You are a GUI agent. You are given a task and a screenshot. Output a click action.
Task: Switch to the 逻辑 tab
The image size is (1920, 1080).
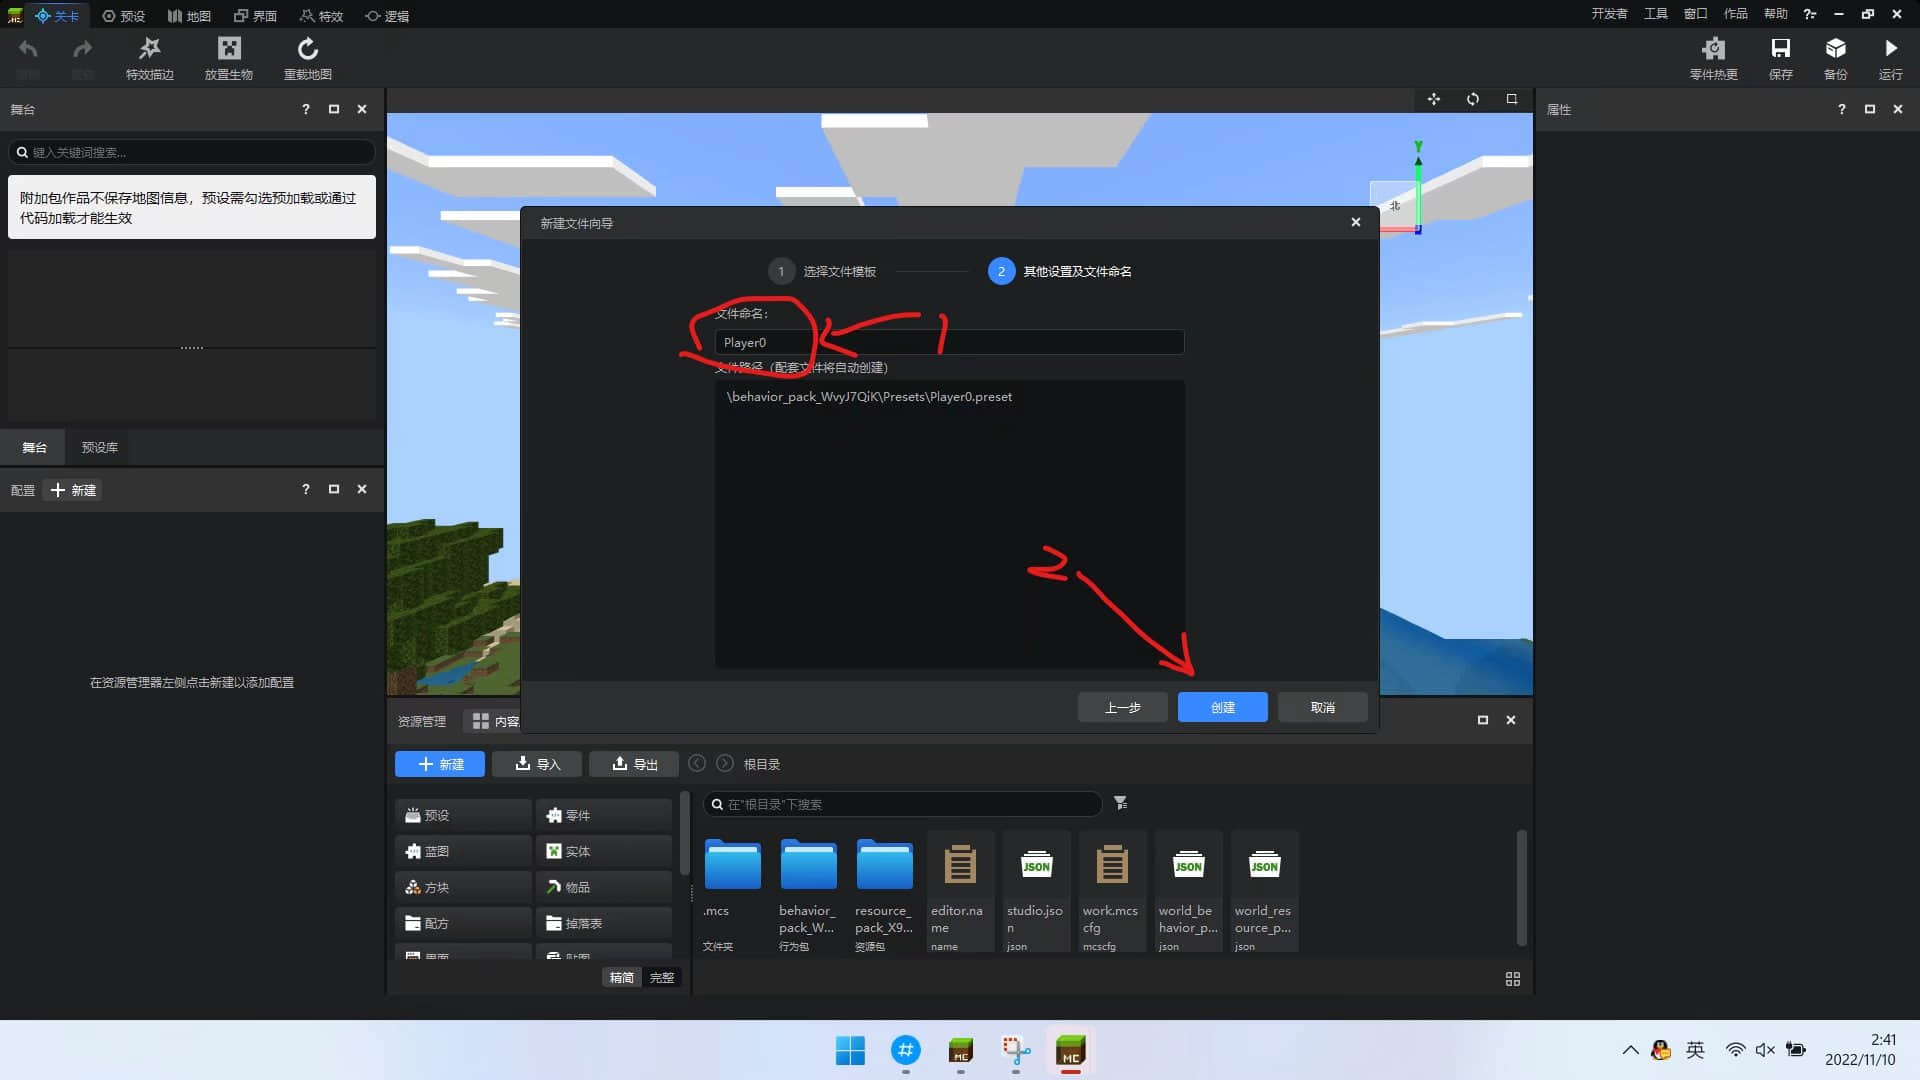(x=388, y=15)
